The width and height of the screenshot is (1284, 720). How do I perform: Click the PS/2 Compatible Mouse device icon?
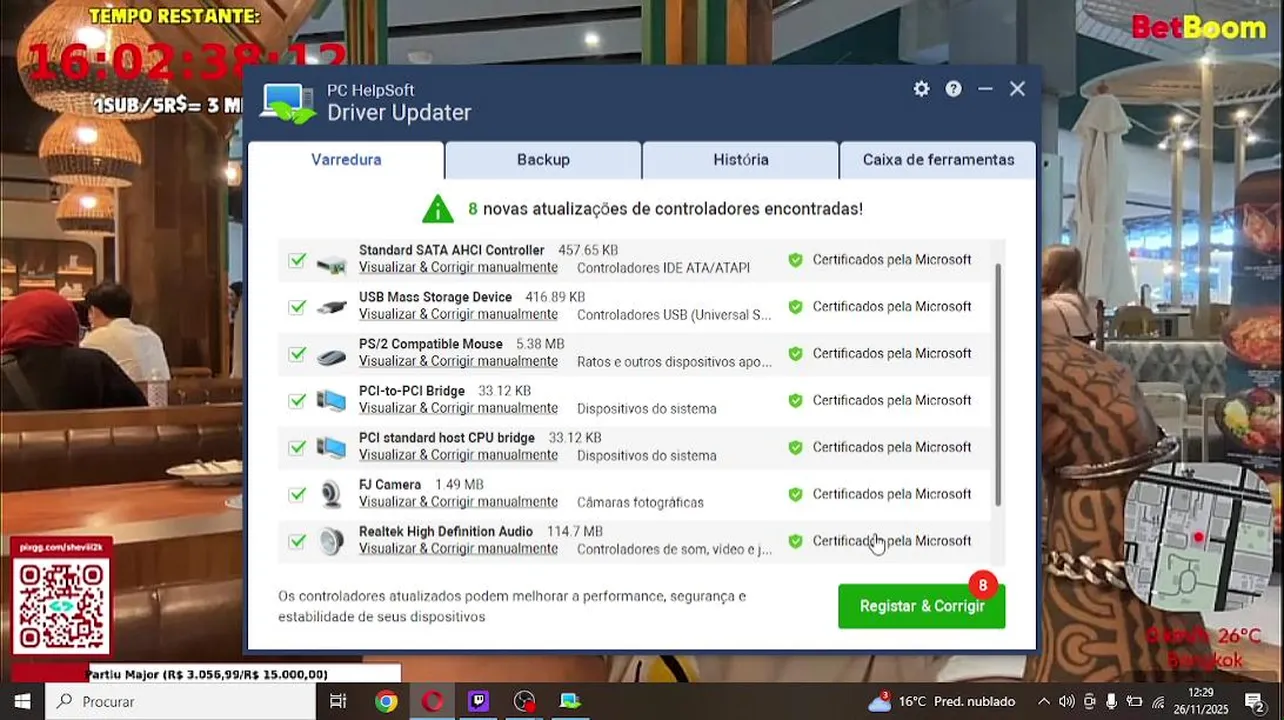pos(331,356)
